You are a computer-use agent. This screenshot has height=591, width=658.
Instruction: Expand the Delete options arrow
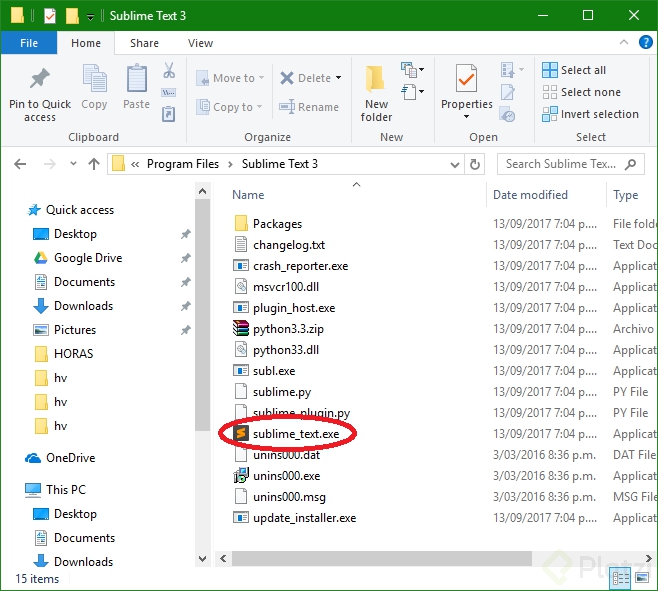338,78
